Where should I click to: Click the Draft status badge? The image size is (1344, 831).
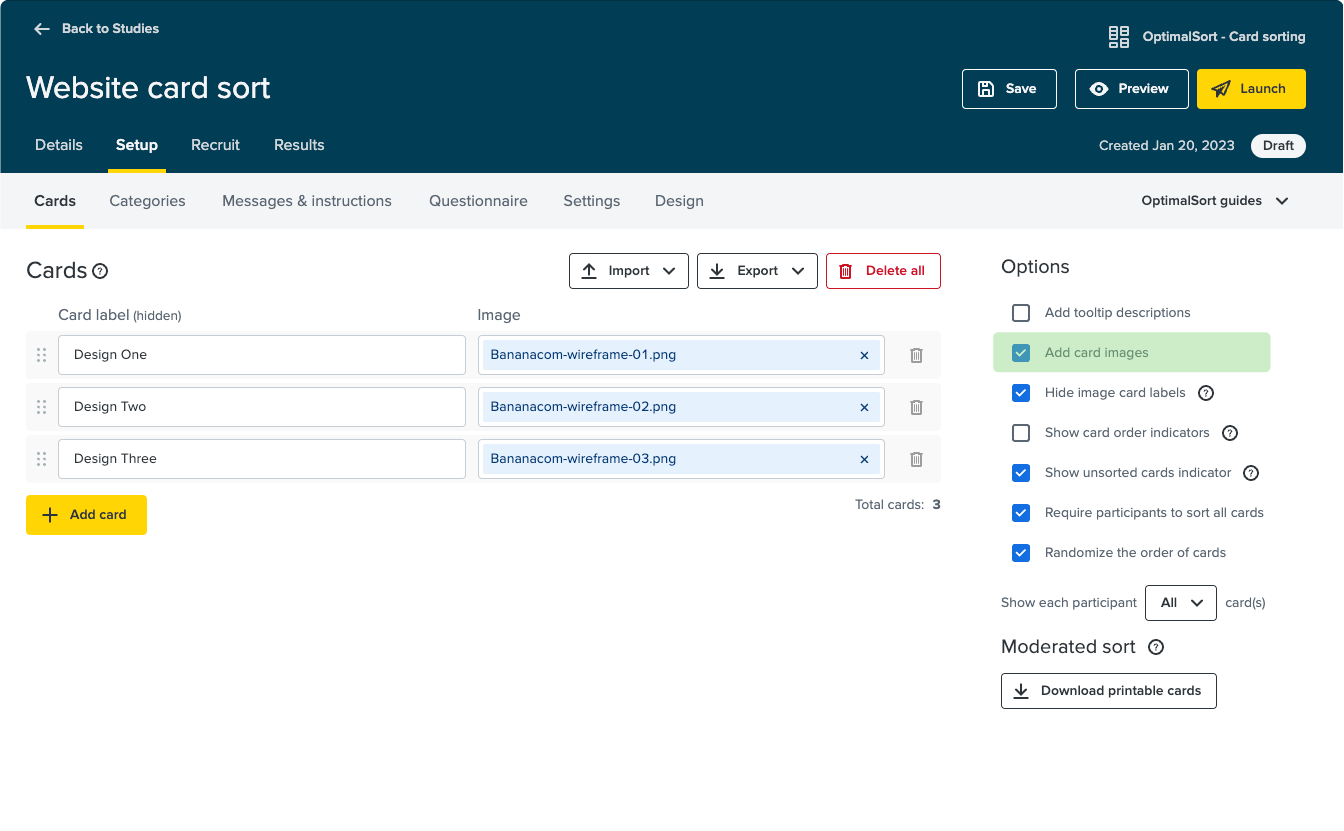tap(1278, 146)
